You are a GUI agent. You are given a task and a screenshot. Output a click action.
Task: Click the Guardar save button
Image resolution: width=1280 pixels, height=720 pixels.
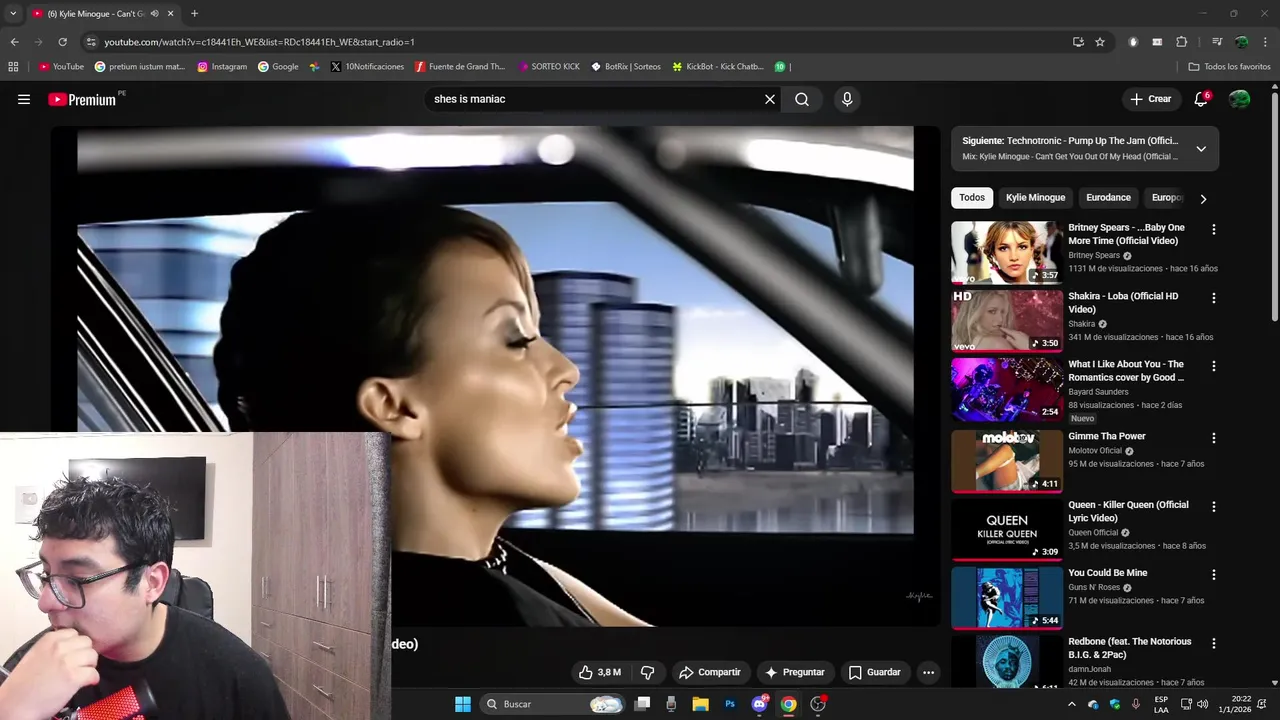pos(874,672)
